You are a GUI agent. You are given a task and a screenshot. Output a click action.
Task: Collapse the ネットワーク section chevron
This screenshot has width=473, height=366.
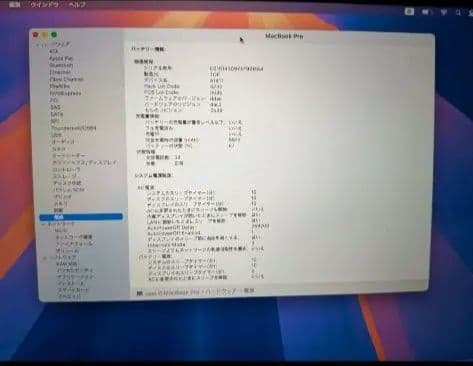44,225
